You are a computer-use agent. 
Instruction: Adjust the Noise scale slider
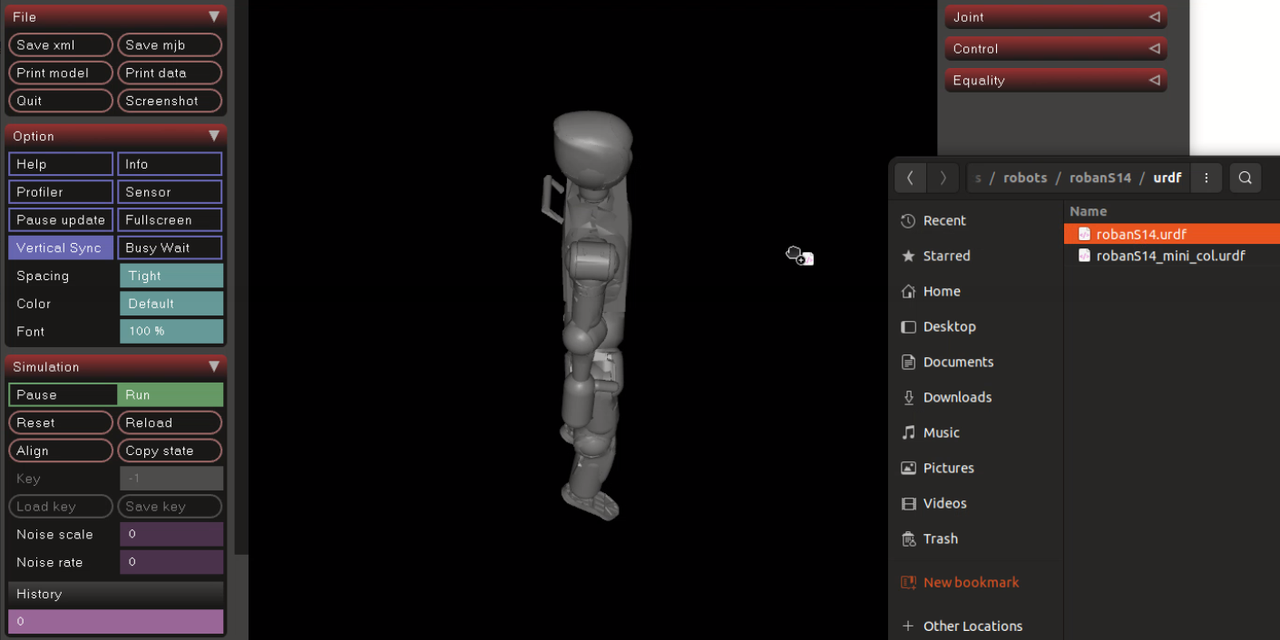click(171, 534)
